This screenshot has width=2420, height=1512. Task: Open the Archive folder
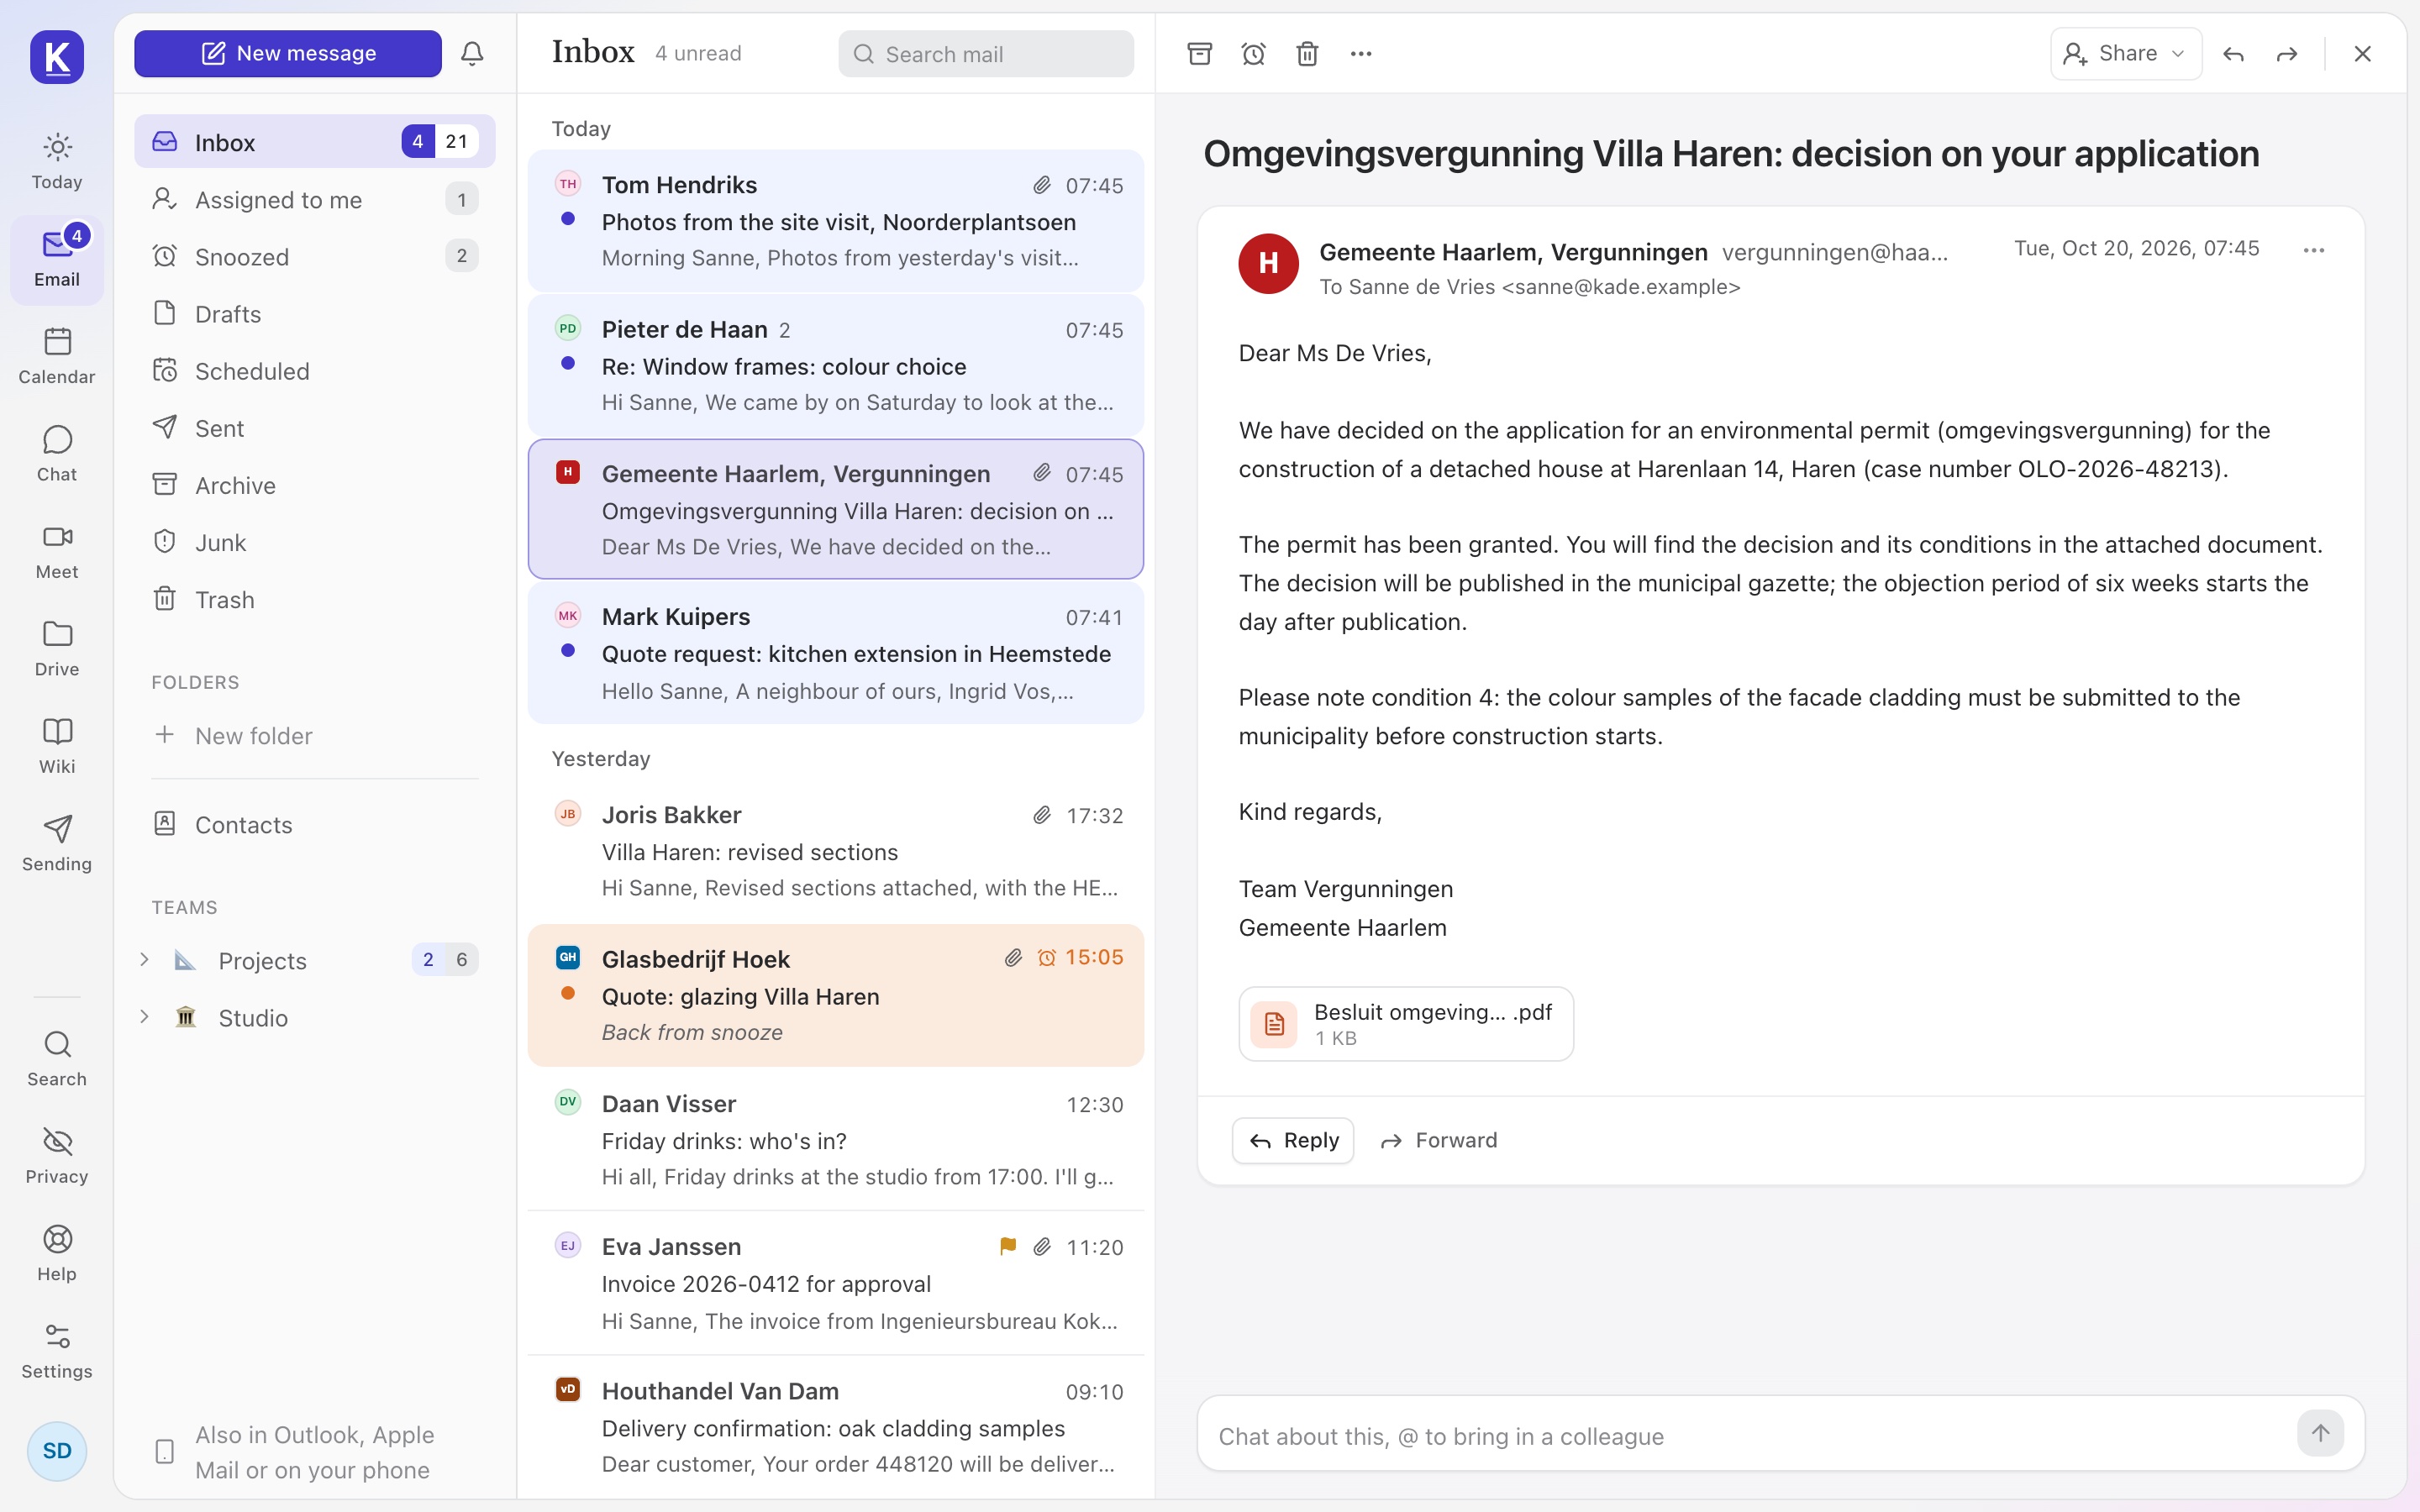pyautogui.click(x=315, y=485)
